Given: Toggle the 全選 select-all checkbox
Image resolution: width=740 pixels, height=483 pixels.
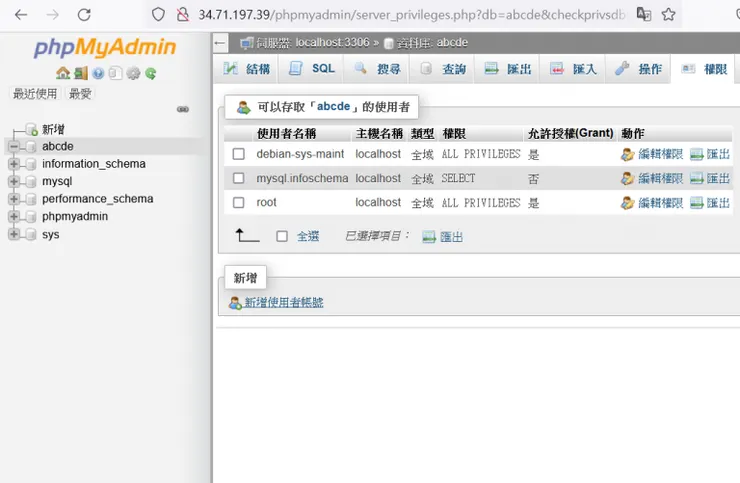Looking at the screenshot, I should [282, 236].
